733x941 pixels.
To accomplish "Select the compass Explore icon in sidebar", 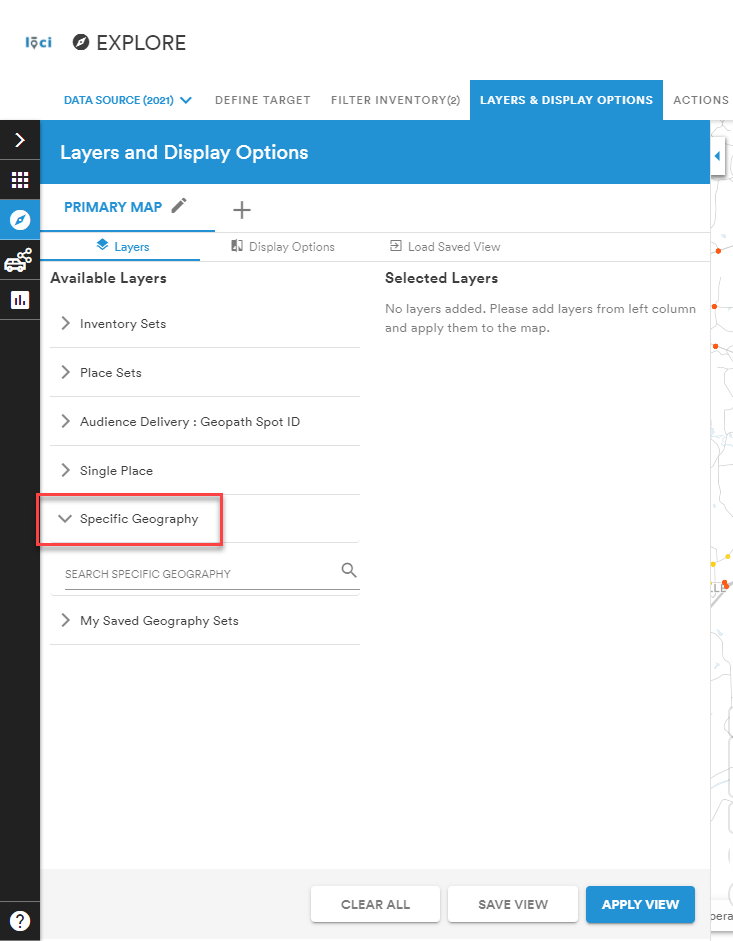I will click(20, 219).
